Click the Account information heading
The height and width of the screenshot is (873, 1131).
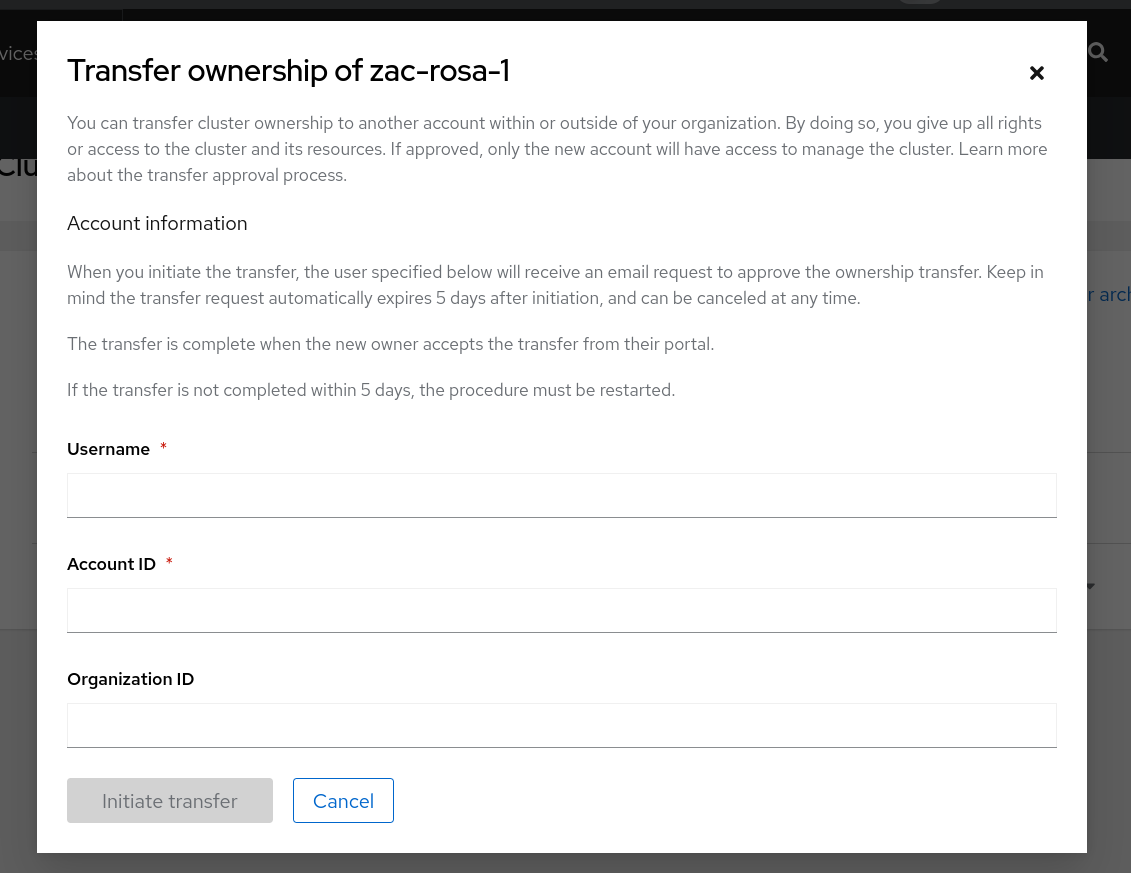tap(157, 223)
